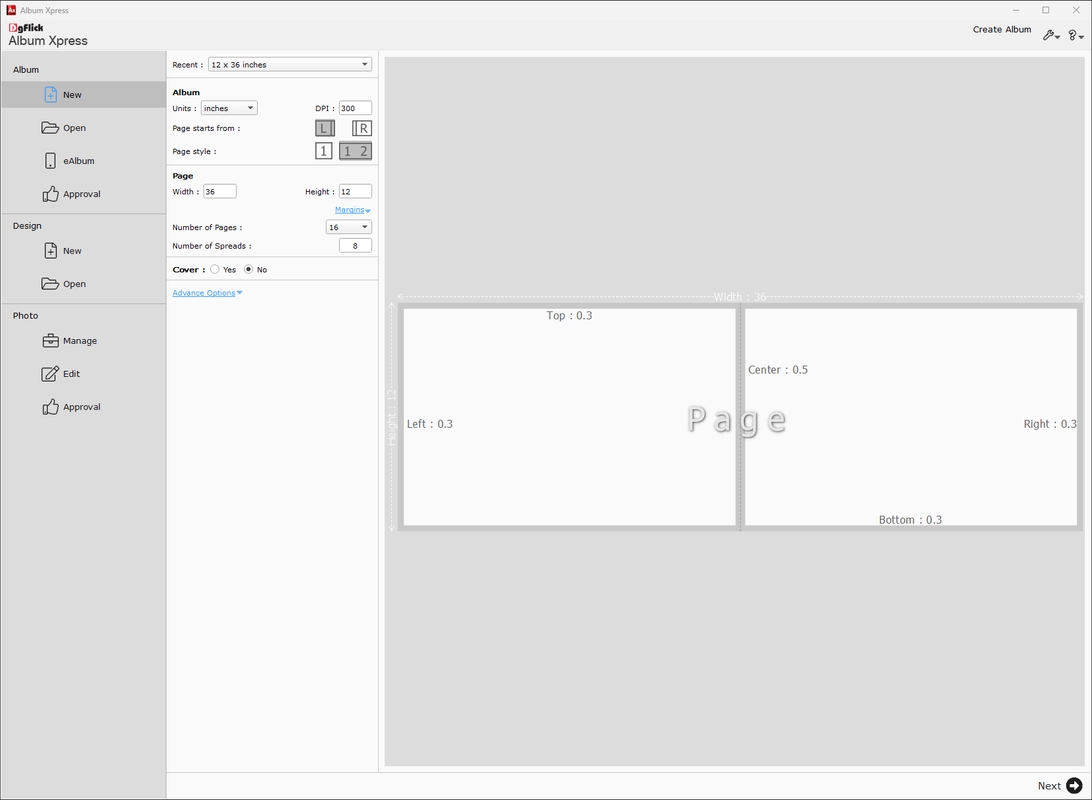Click the DgFlick logo
The image size is (1092, 800).
tap(26, 28)
